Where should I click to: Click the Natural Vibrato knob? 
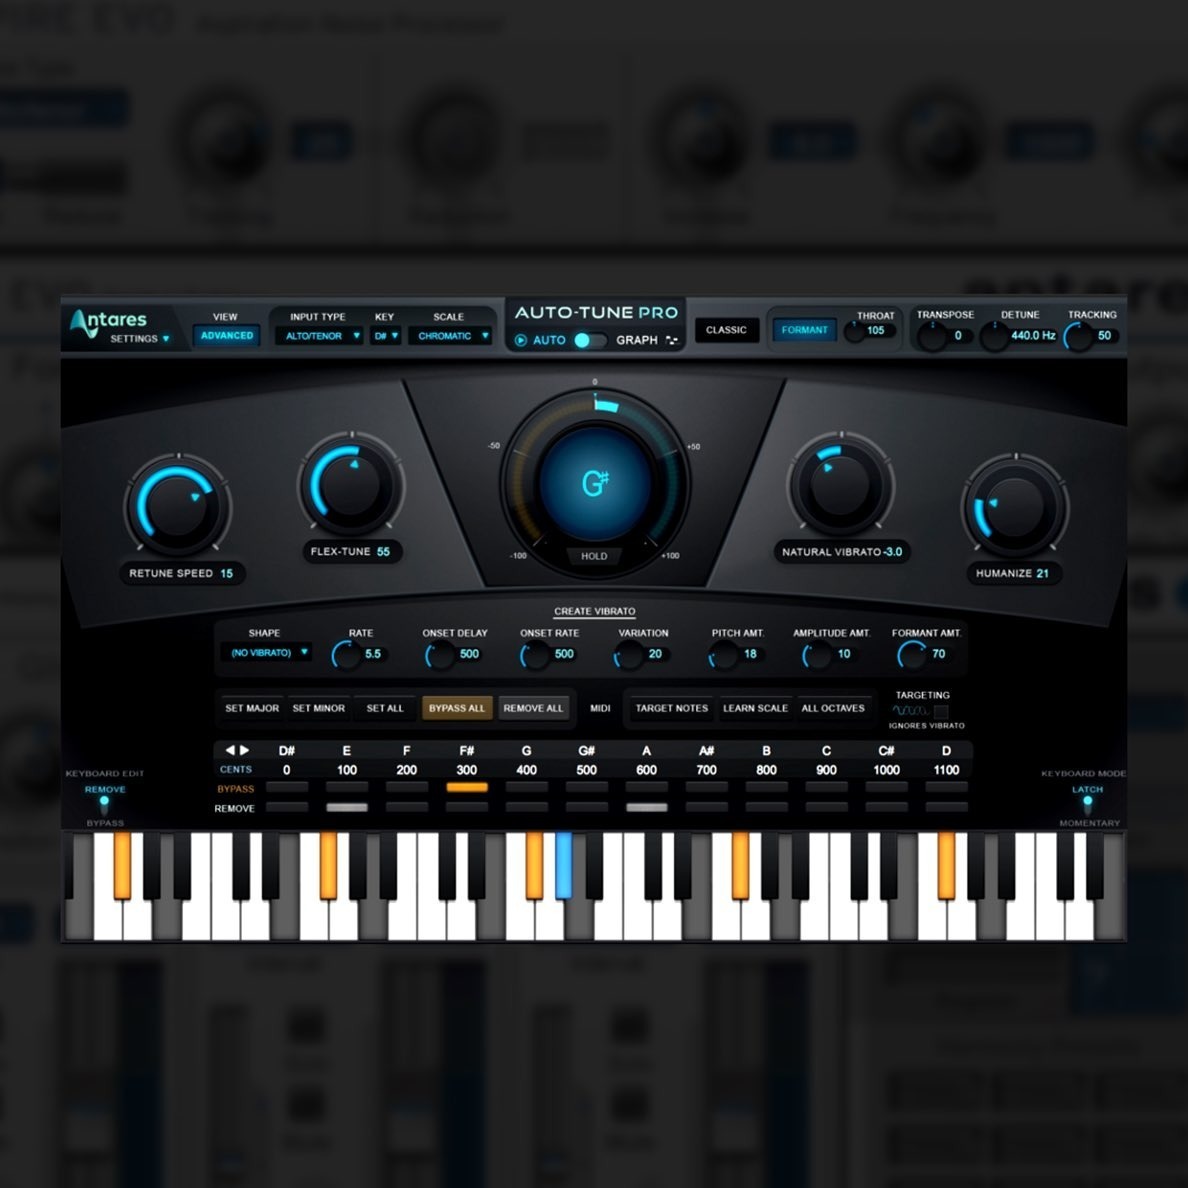point(840,485)
